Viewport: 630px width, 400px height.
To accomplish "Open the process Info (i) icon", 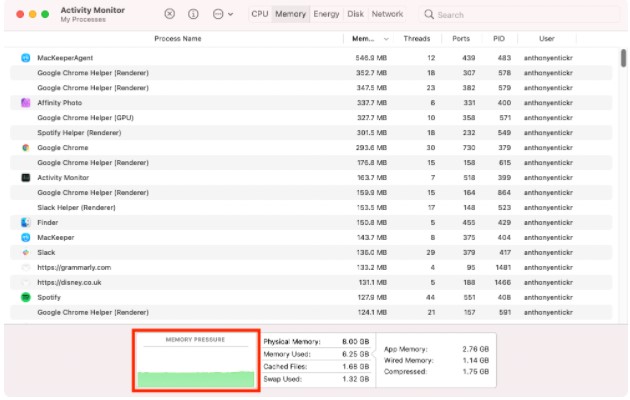I will [x=193, y=14].
